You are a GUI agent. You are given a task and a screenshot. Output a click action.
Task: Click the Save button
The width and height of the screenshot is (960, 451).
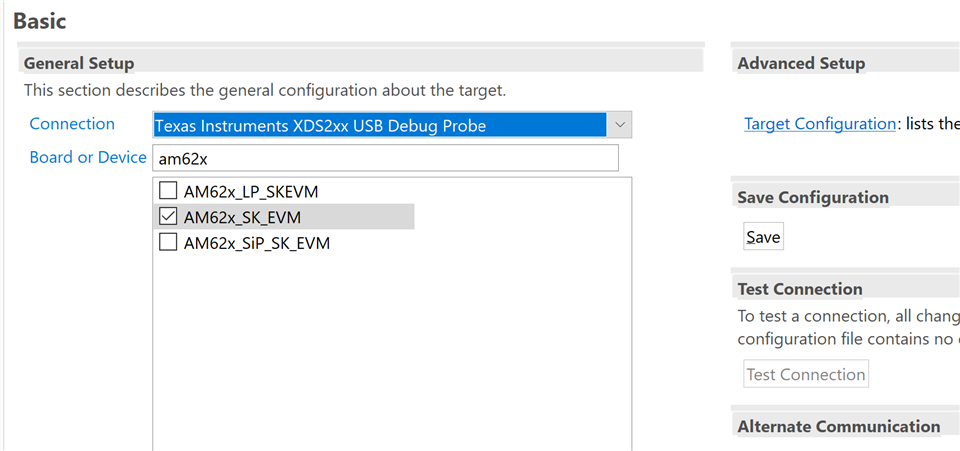tap(763, 237)
